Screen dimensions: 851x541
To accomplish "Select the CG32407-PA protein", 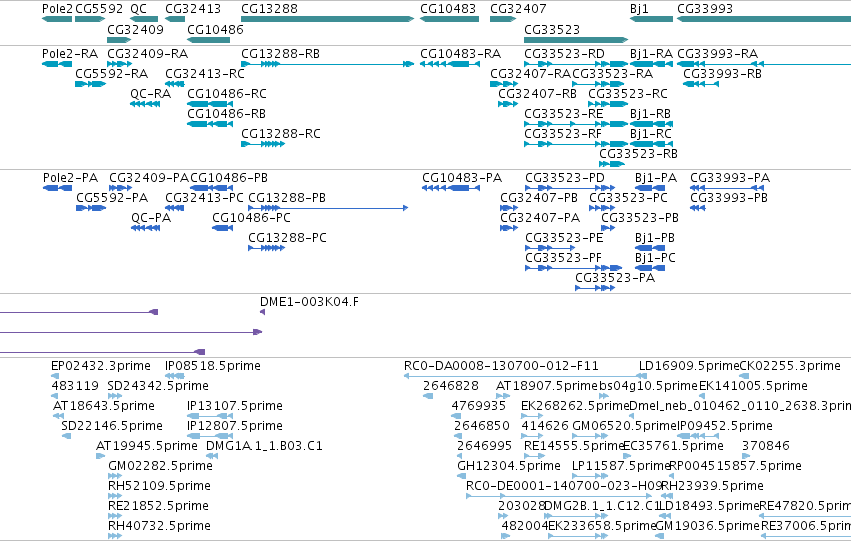I will (509, 228).
